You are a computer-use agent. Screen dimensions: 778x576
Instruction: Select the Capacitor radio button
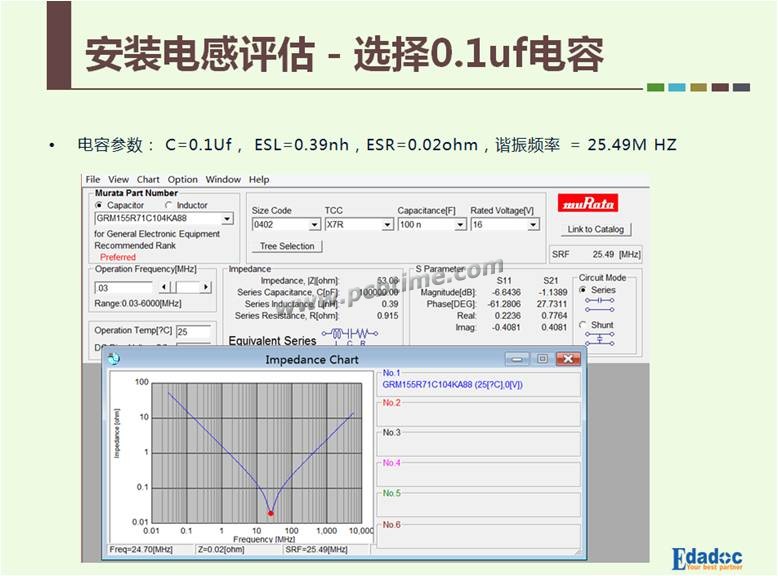pos(99,205)
